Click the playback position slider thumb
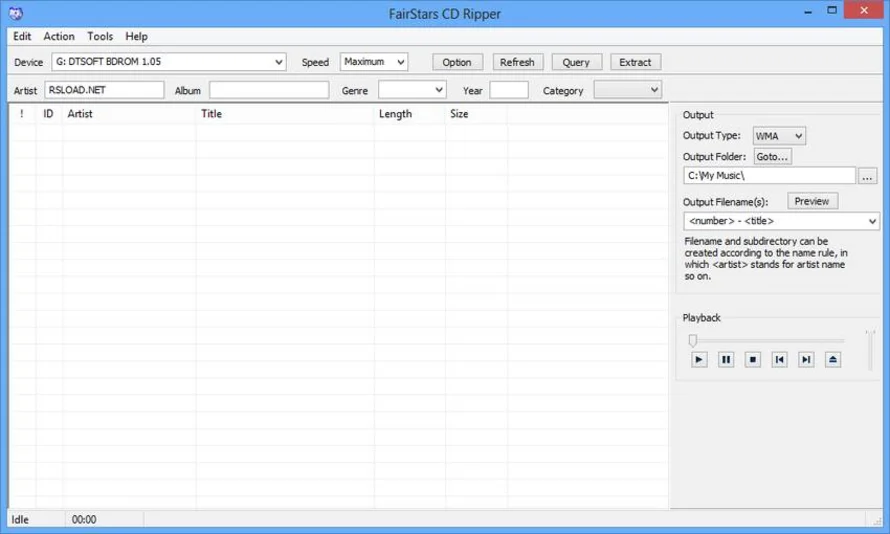890x534 pixels. coord(692,340)
